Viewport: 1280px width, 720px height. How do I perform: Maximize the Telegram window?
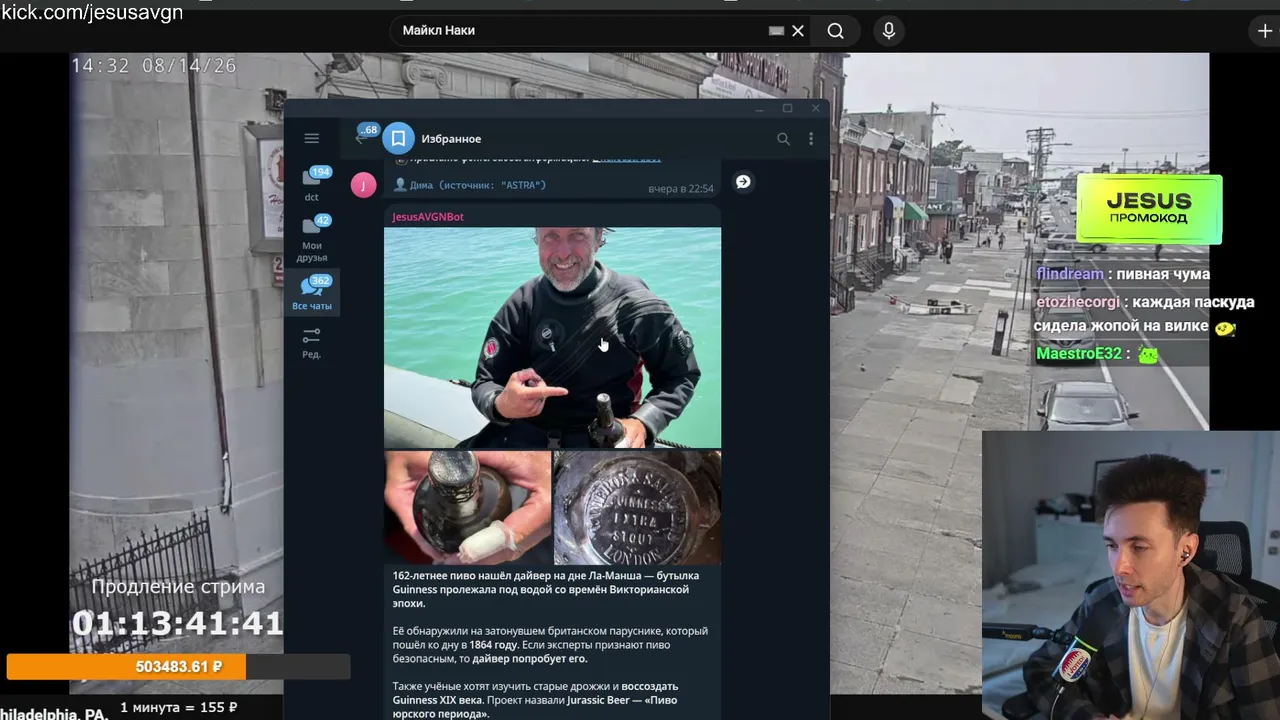pyautogui.click(x=787, y=108)
